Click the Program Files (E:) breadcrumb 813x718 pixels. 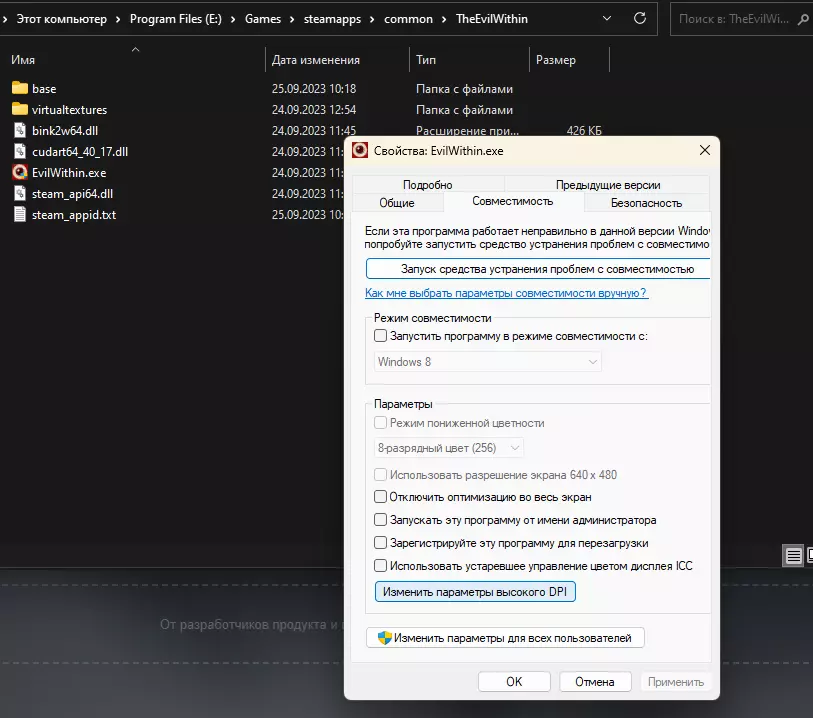(176, 19)
